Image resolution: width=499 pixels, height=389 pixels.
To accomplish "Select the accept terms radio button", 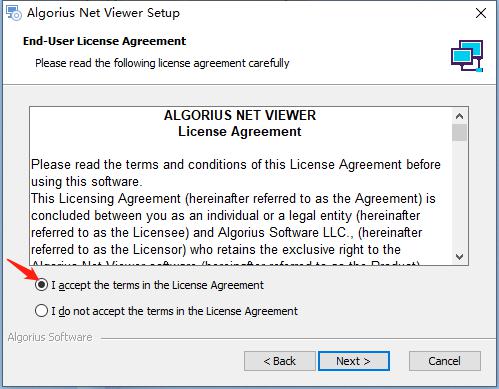I will [41, 285].
